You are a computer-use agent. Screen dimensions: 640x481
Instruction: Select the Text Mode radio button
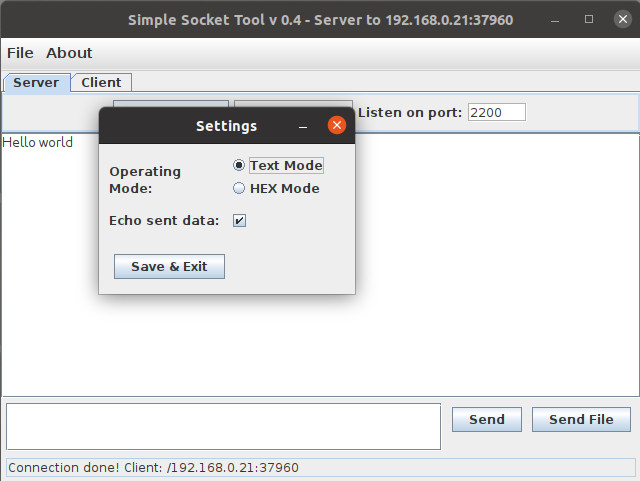click(239, 165)
